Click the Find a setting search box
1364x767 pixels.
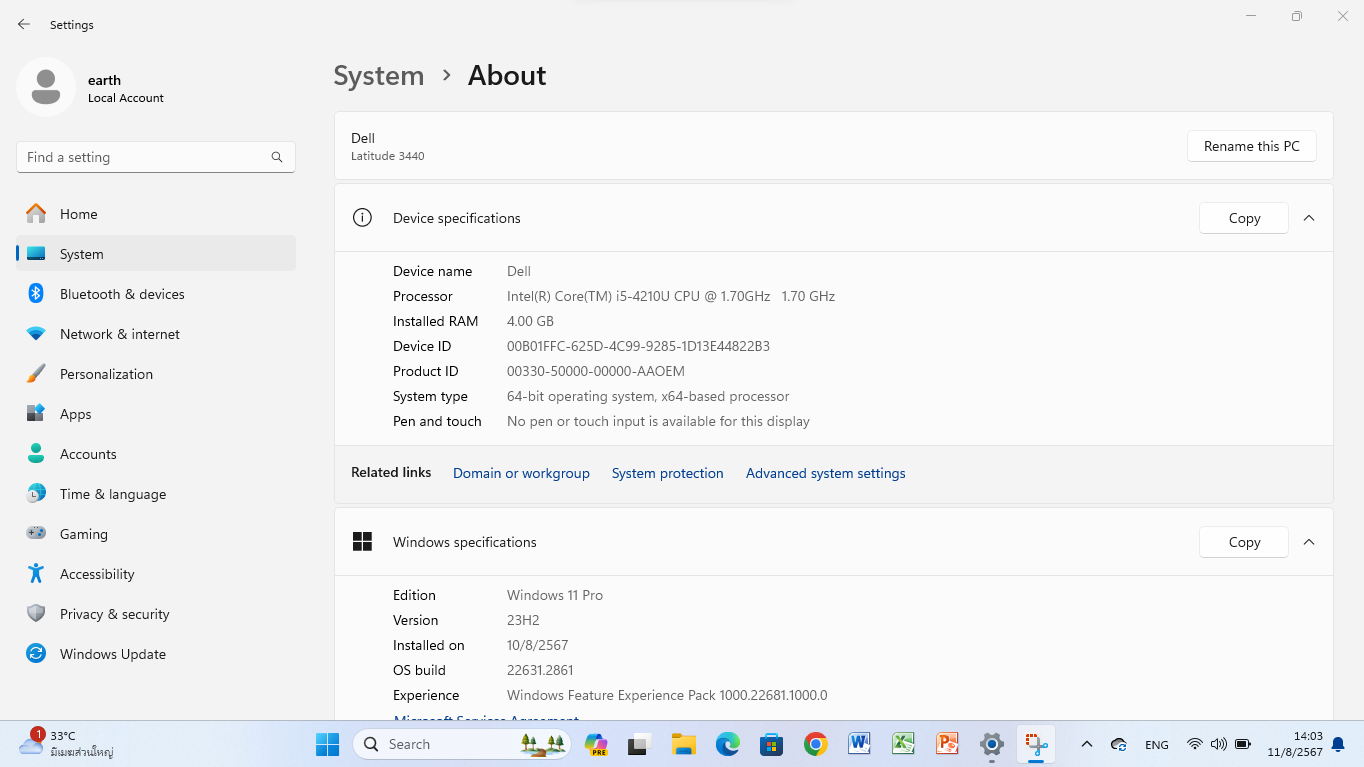tap(155, 157)
